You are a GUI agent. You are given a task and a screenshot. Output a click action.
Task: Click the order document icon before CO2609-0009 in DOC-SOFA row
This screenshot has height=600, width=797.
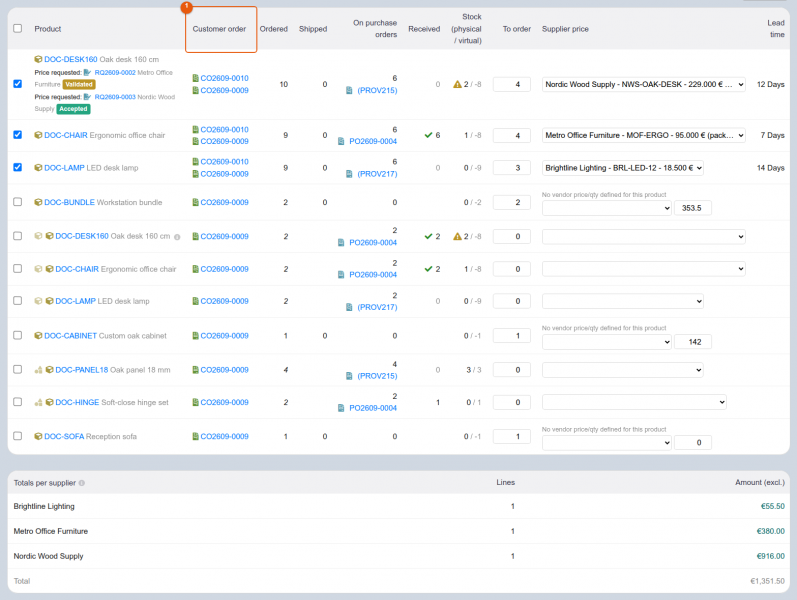coord(196,436)
